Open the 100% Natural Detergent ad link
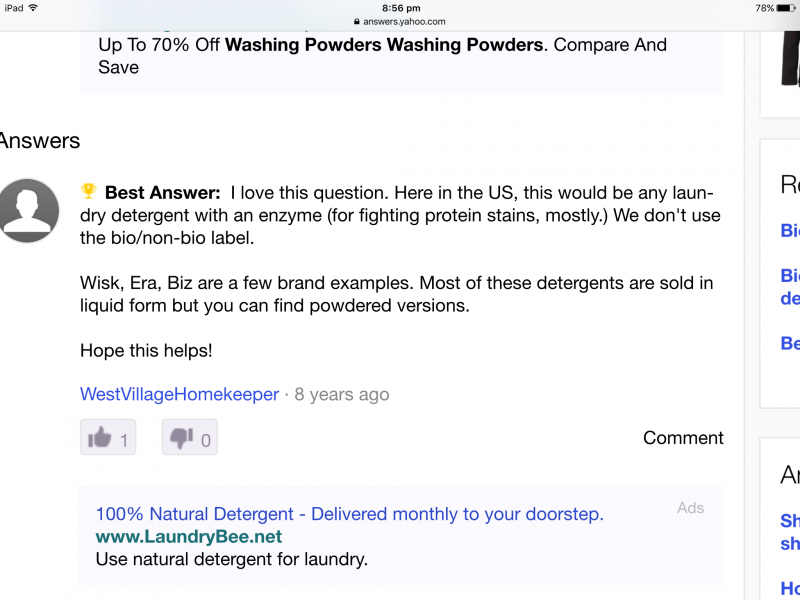 click(x=349, y=514)
